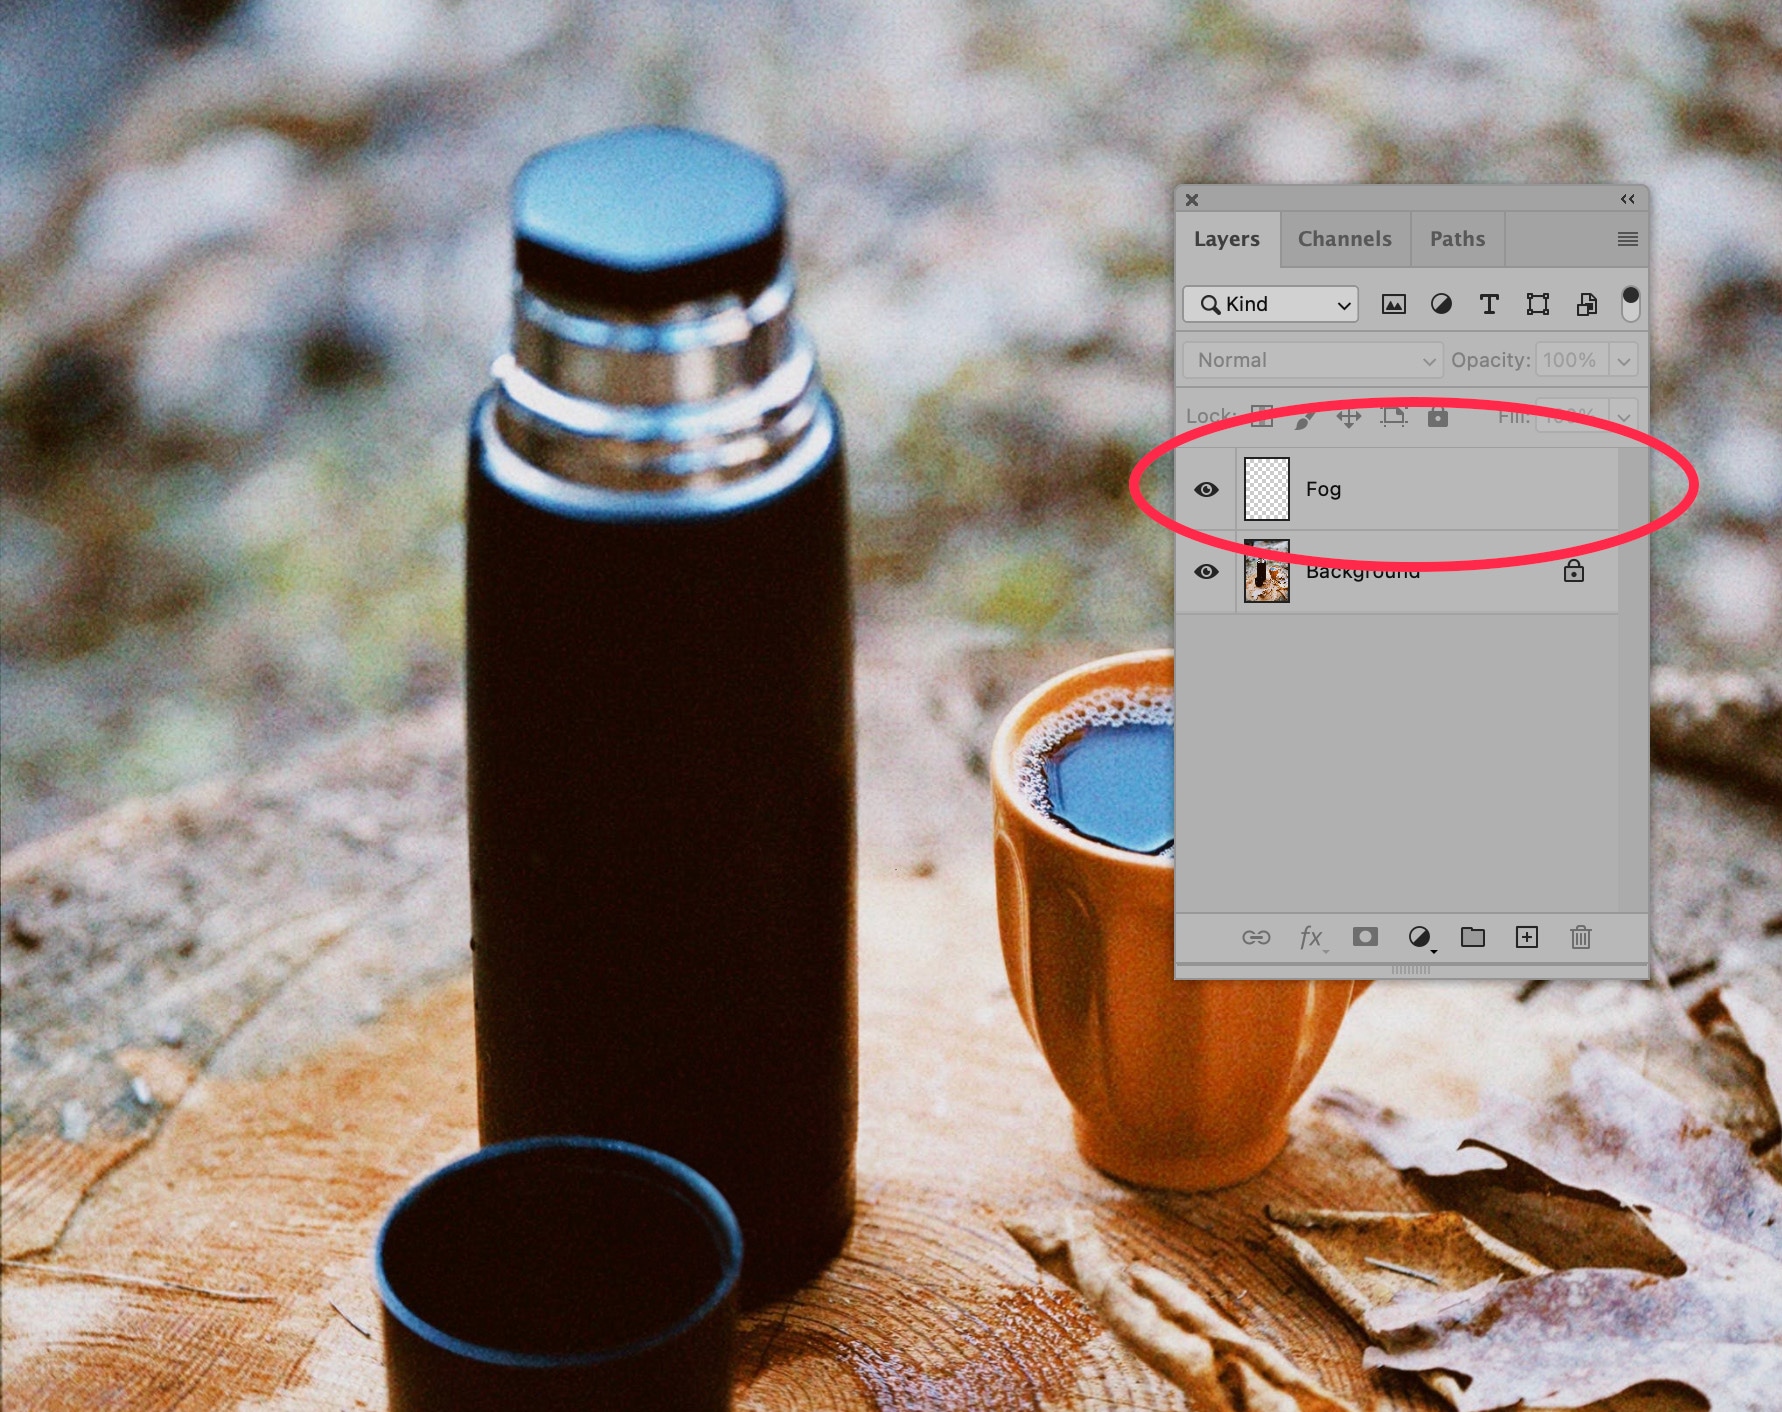
Task: Toggle the layer filtering switch
Action: coord(1630,304)
